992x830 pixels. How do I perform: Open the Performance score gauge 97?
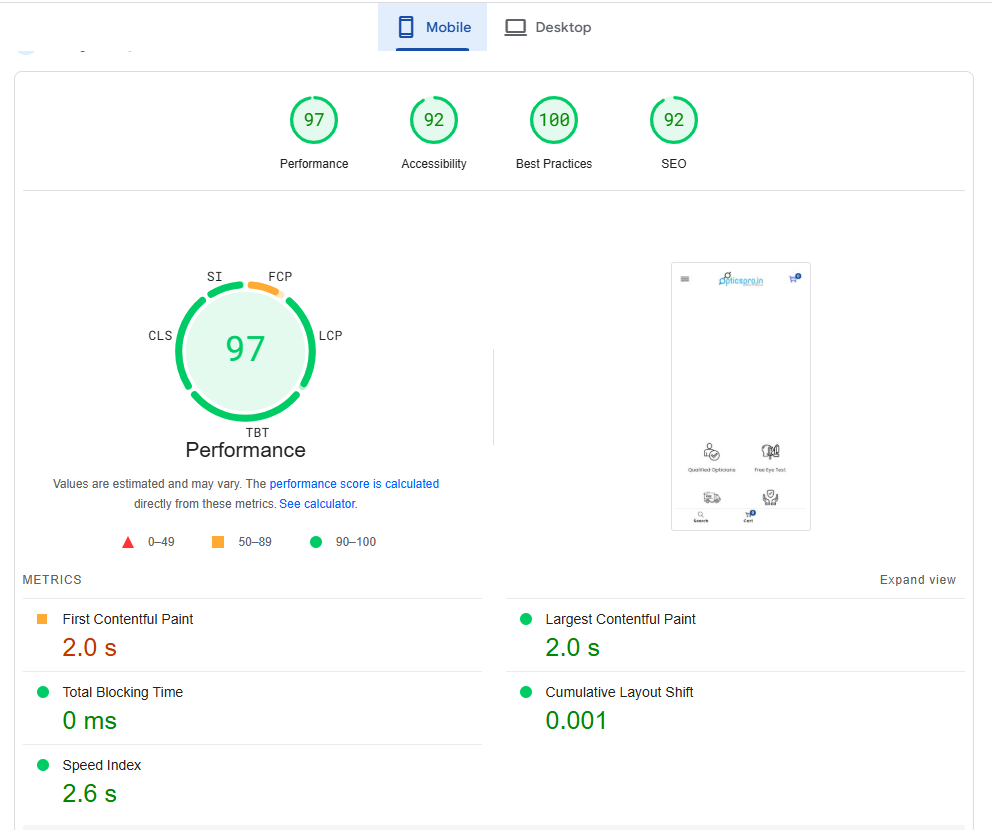[x=314, y=120]
